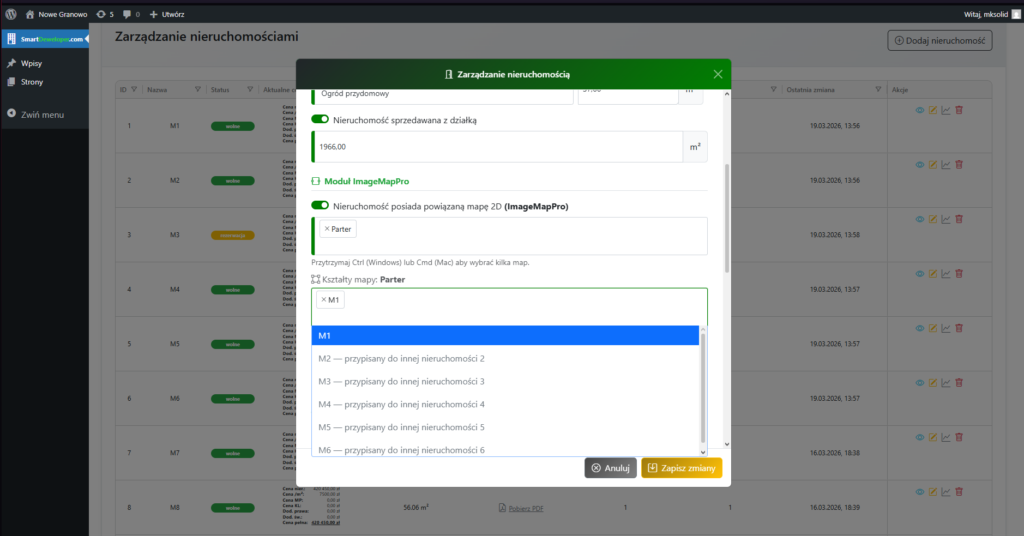Open pending updates with count 5
This screenshot has width=1024, height=536.
click(104, 14)
